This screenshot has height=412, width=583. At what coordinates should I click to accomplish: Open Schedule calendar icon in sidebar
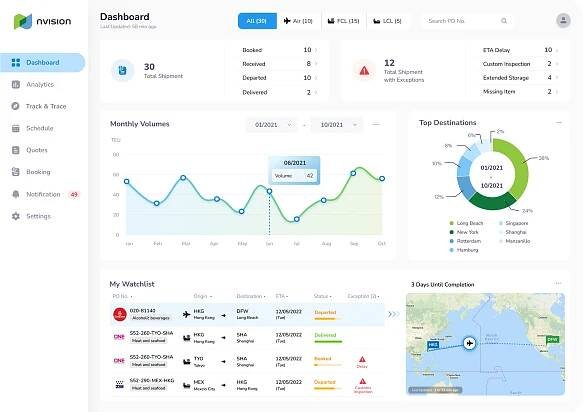[x=16, y=128]
